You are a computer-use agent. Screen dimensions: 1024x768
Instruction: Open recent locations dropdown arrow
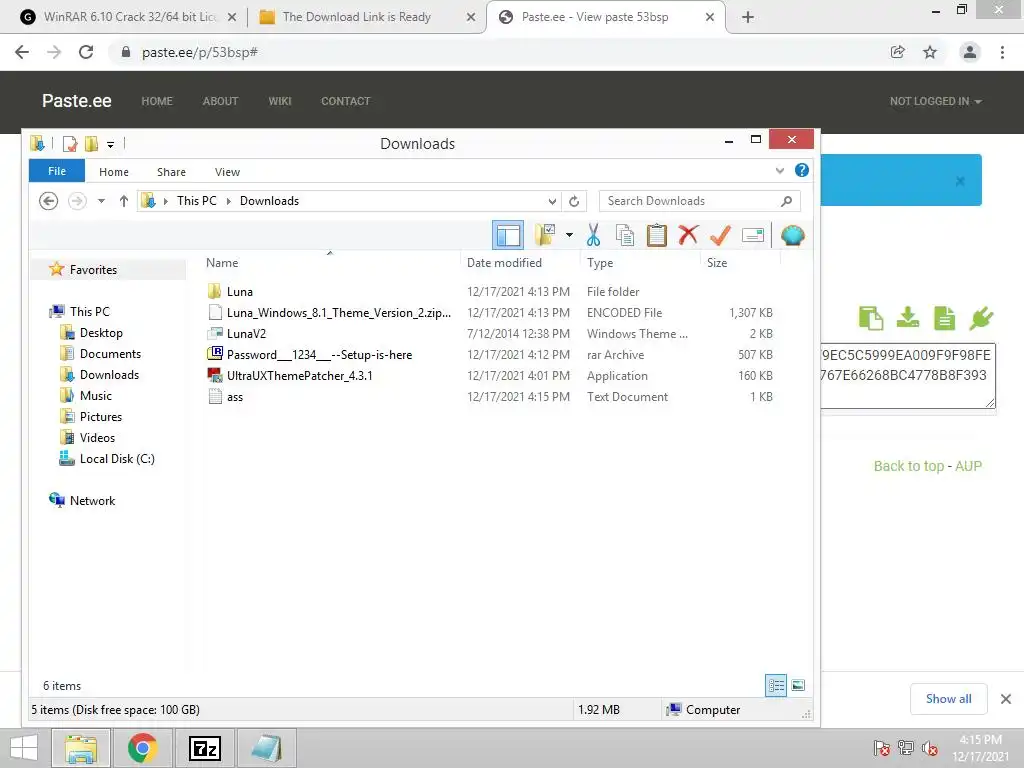click(x=101, y=201)
